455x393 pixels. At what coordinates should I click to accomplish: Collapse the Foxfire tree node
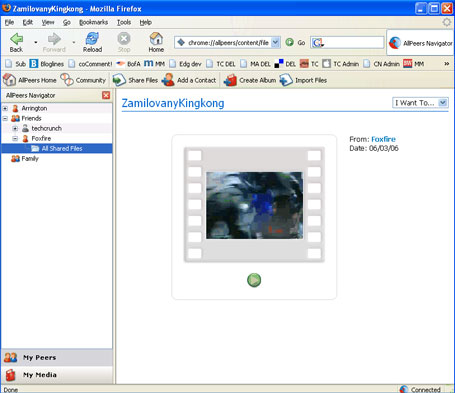click(15, 138)
